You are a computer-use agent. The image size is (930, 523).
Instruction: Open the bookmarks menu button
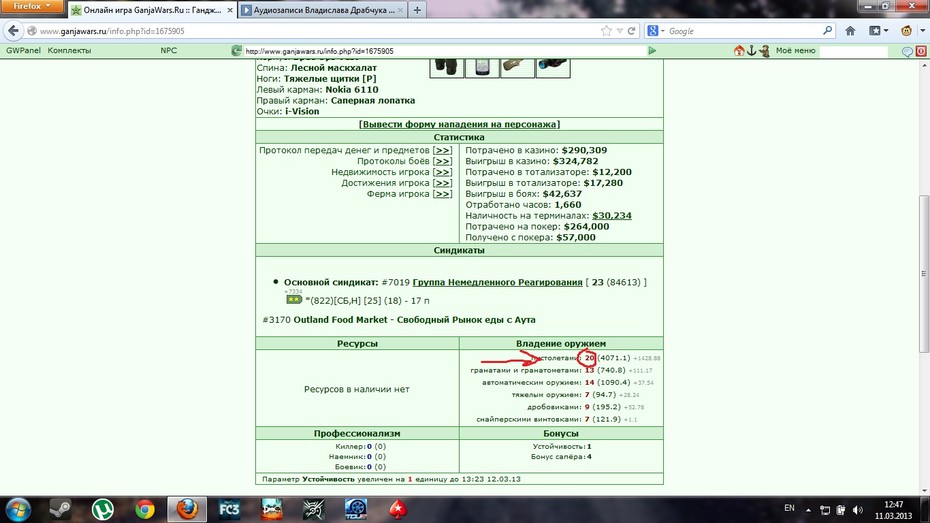pos(878,31)
